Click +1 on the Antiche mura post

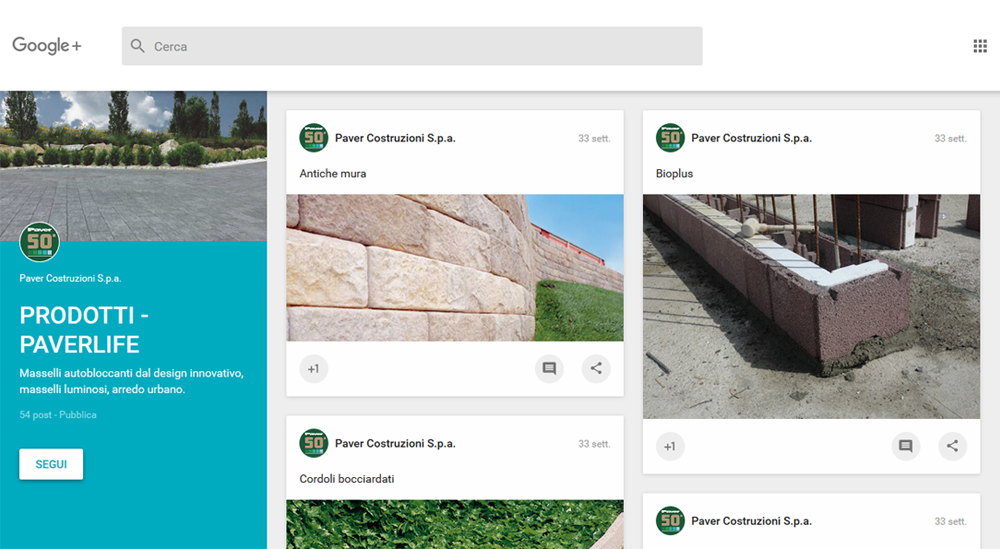tap(313, 369)
